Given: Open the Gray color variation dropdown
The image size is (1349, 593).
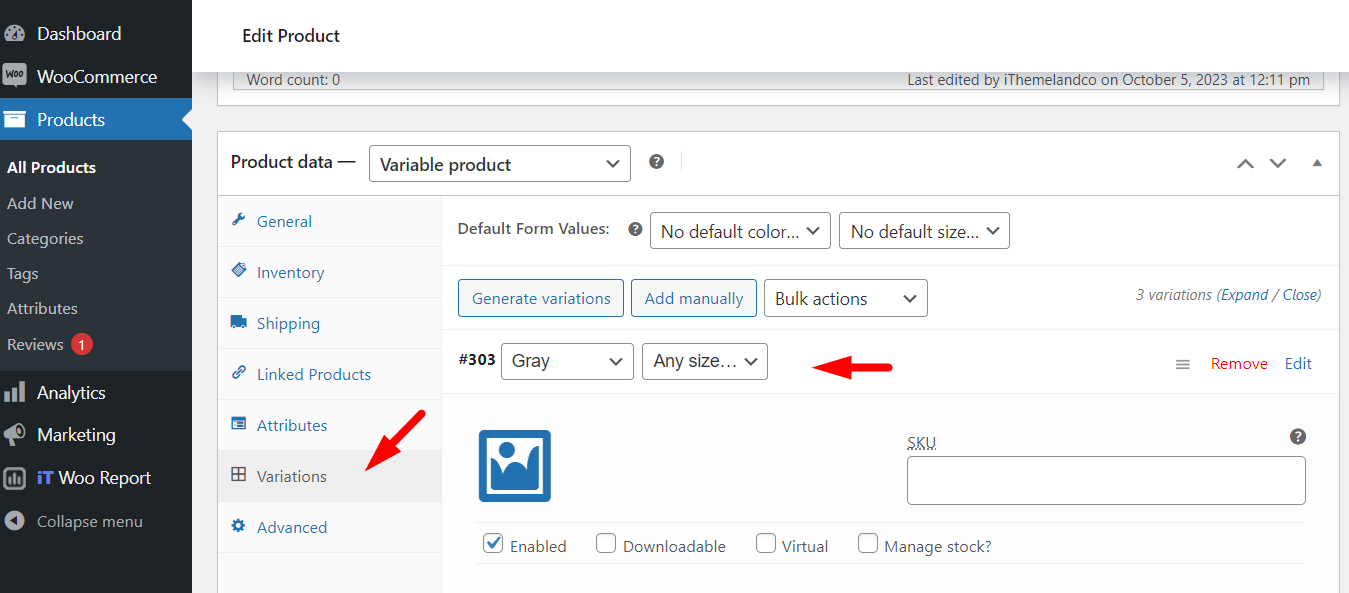Looking at the screenshot, I should 567,361.
